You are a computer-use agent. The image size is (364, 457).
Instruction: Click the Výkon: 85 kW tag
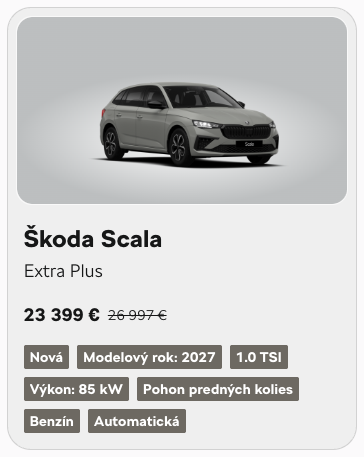(x=76, y=389)
